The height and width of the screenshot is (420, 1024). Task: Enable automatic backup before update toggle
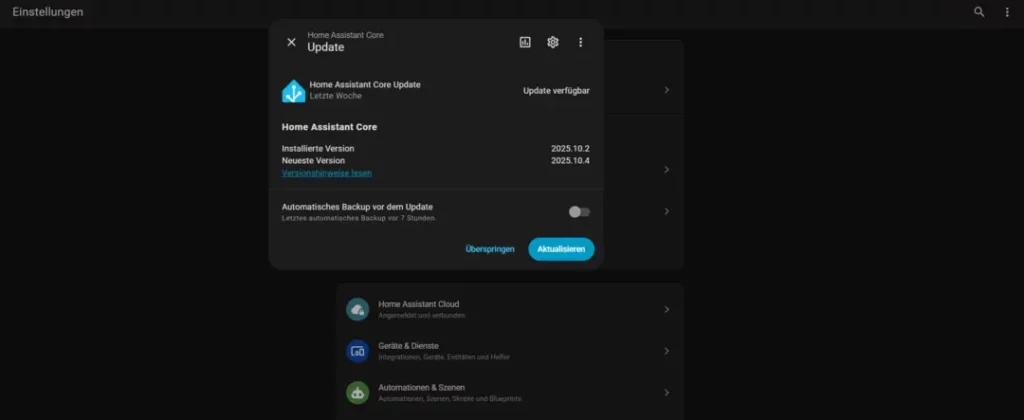(579, 211)
